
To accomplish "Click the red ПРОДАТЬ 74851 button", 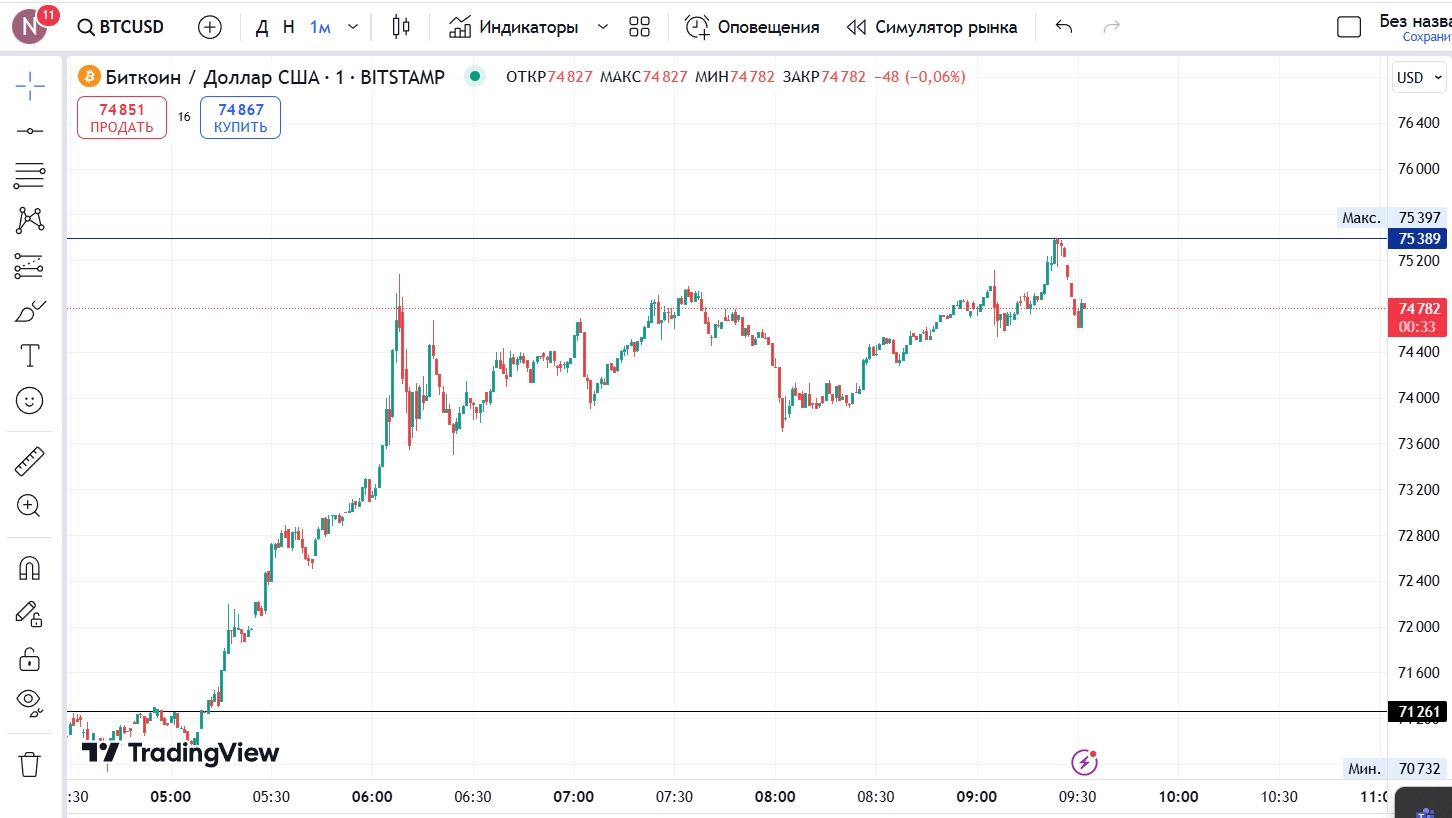I will (x=122, y=118).
